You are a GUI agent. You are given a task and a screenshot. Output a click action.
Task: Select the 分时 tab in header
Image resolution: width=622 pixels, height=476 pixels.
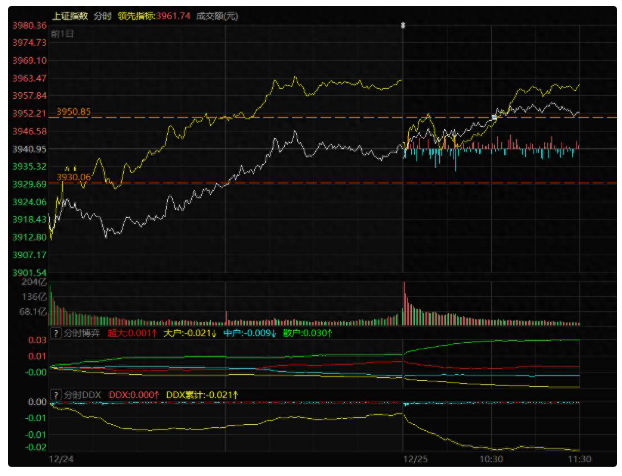pos(102,16)
